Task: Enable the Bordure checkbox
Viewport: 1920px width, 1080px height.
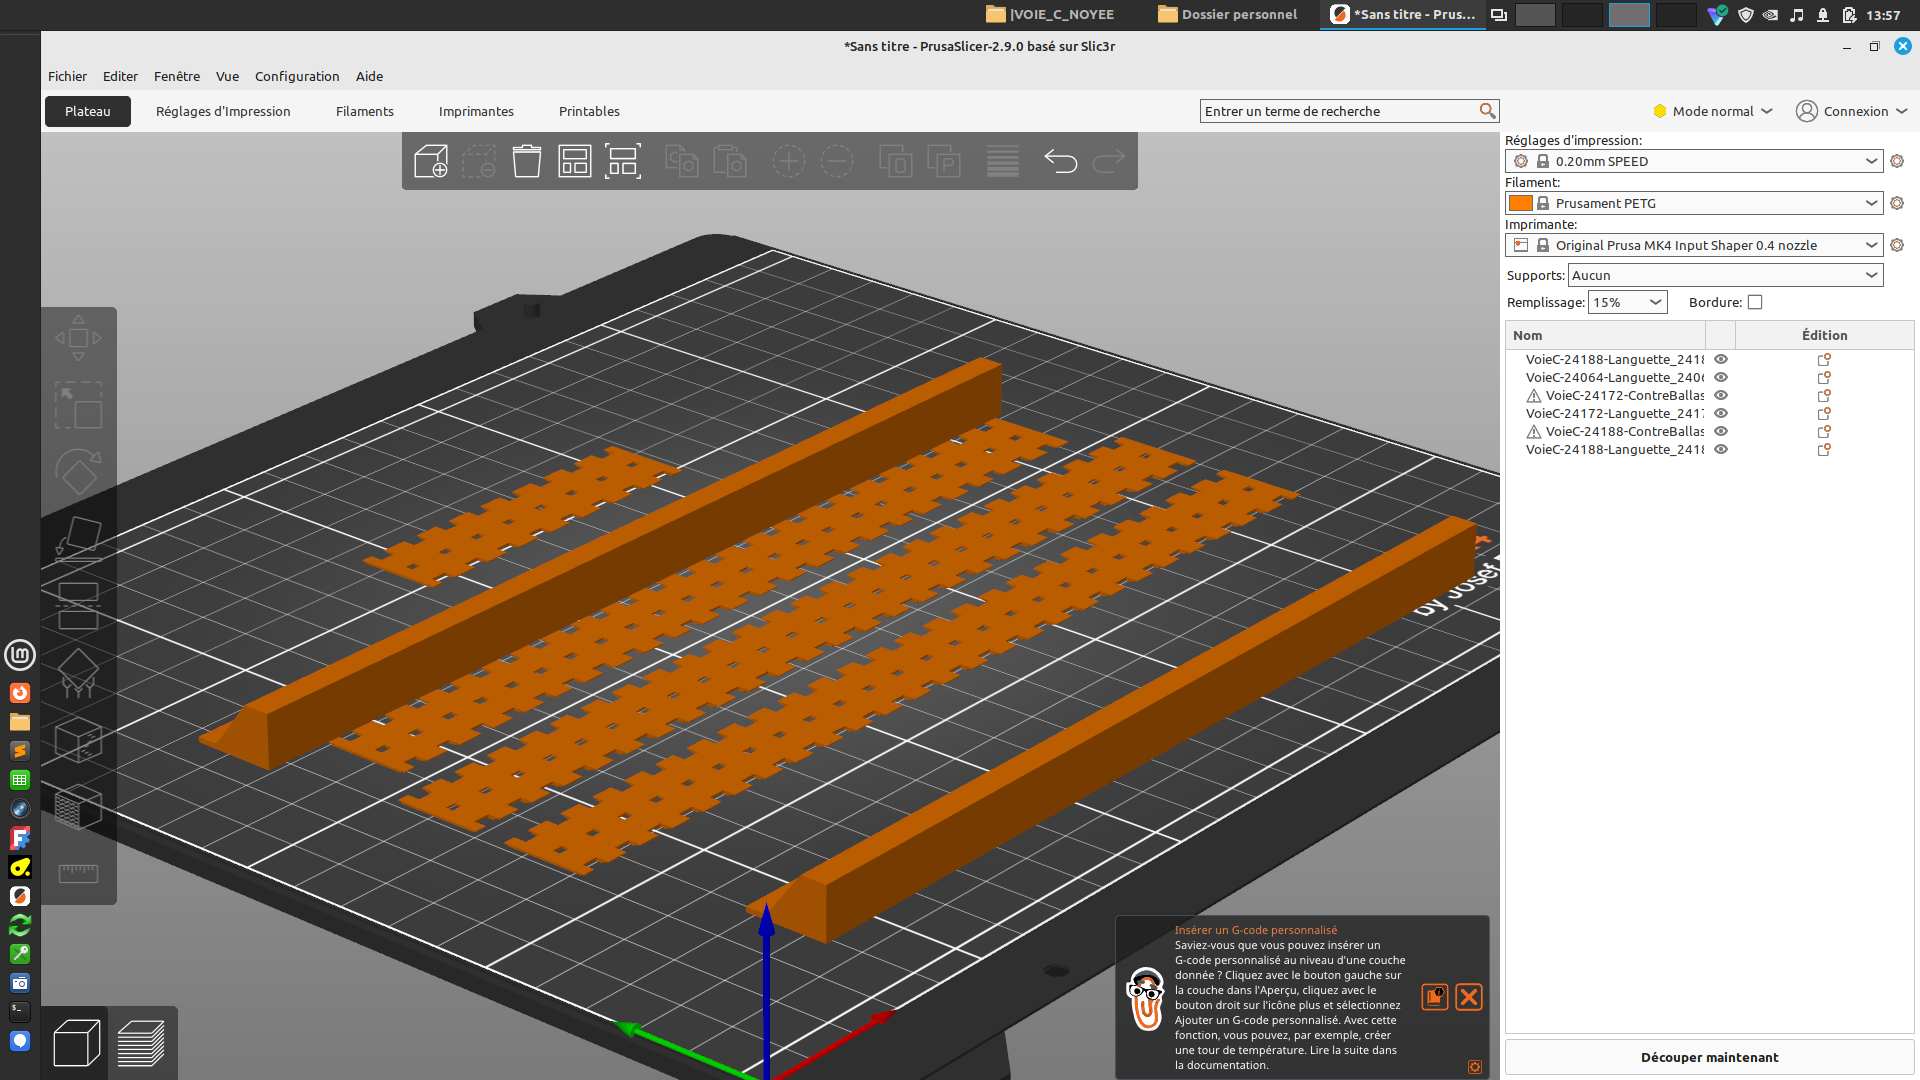Action: (1755, 302)
